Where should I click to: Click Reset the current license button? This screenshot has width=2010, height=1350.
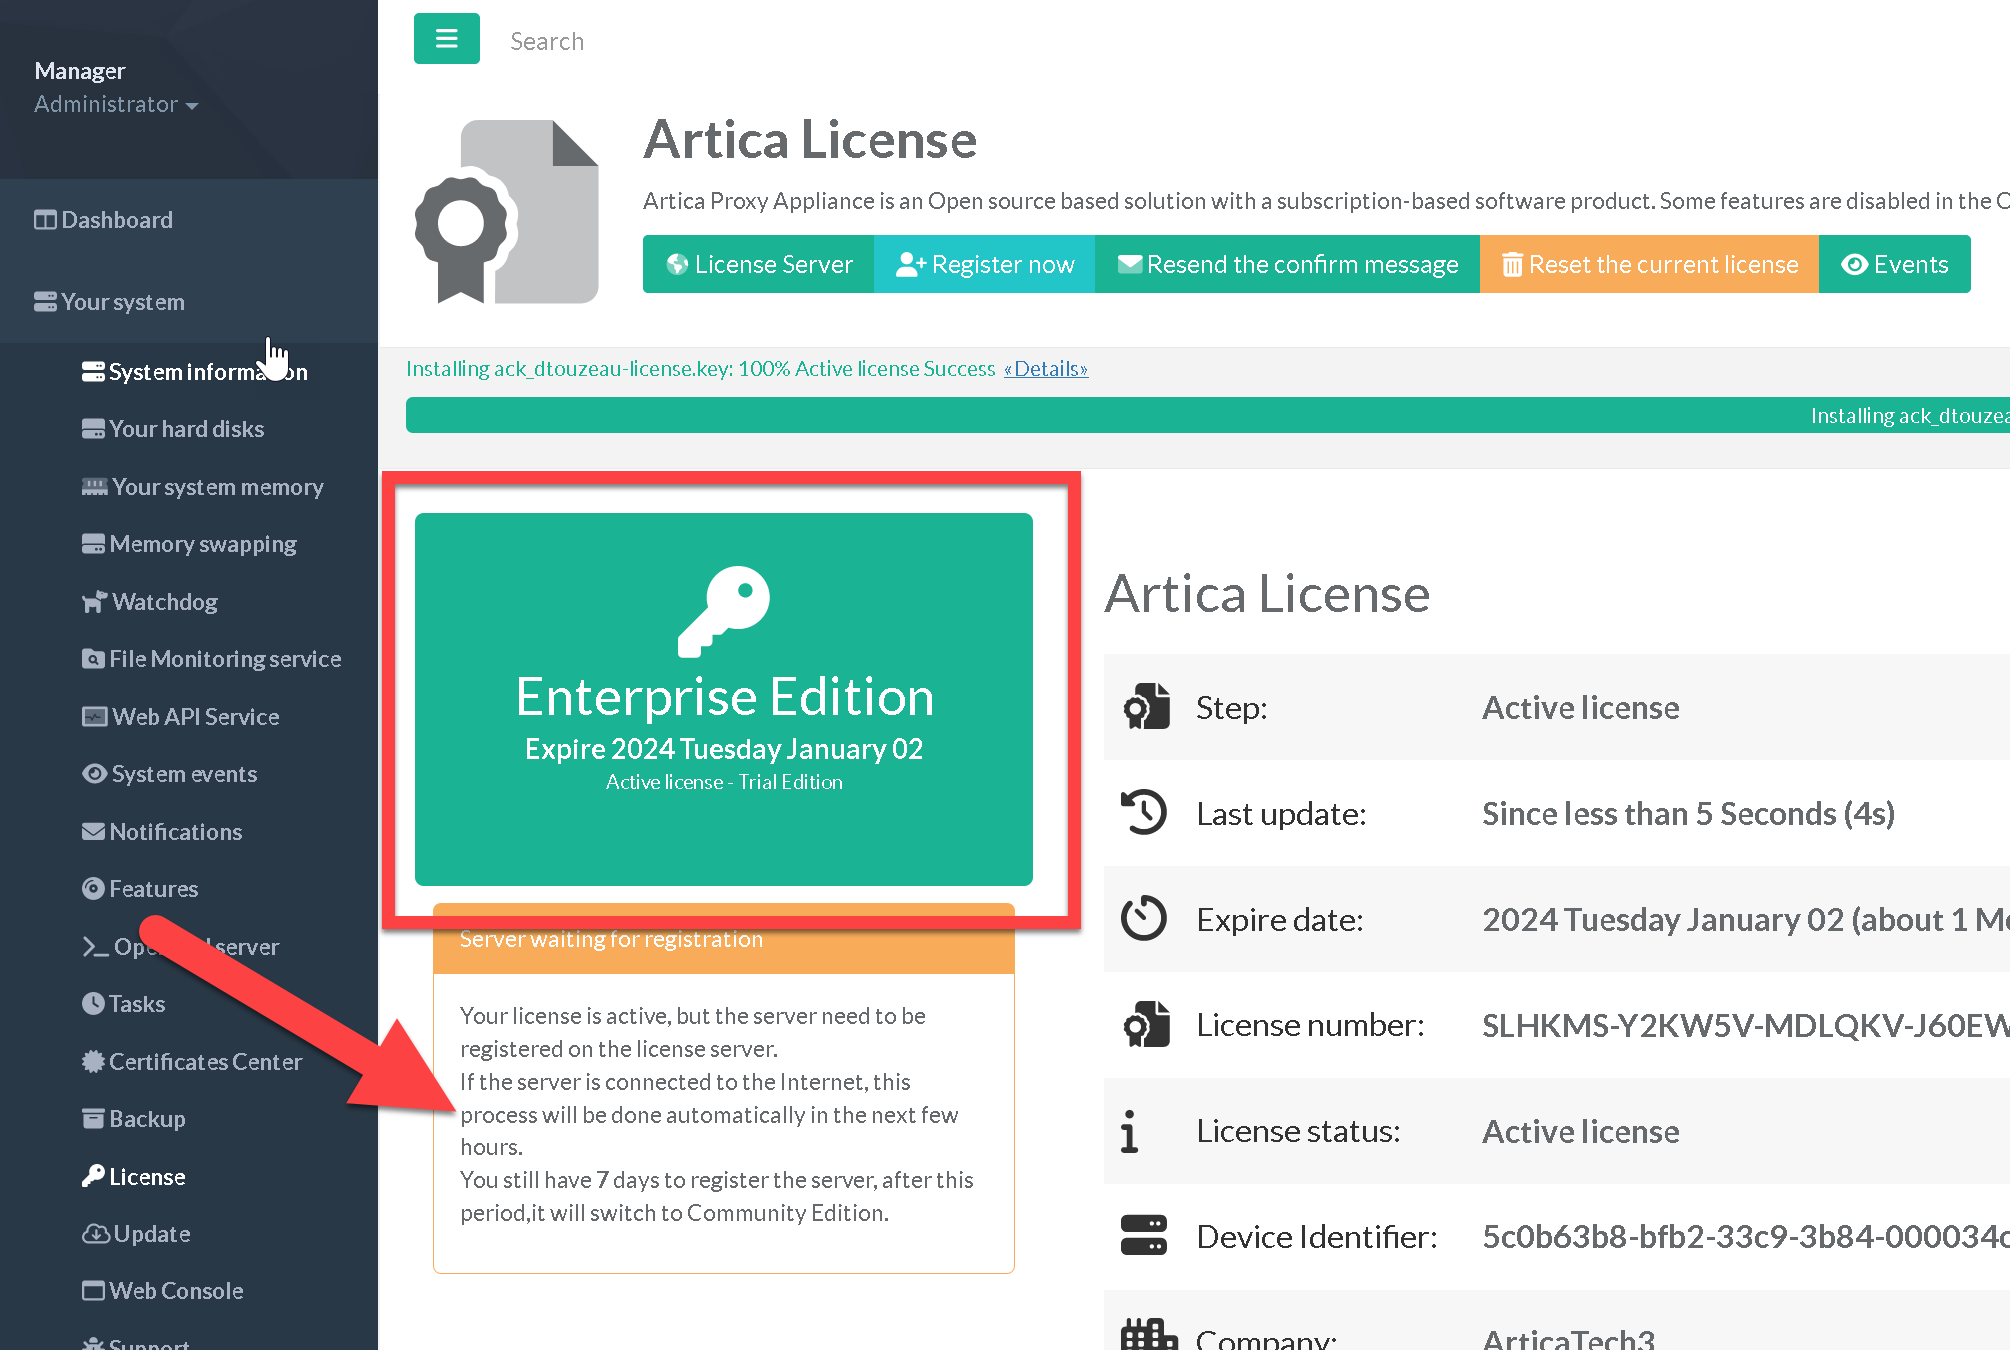tap(1649, 264)
